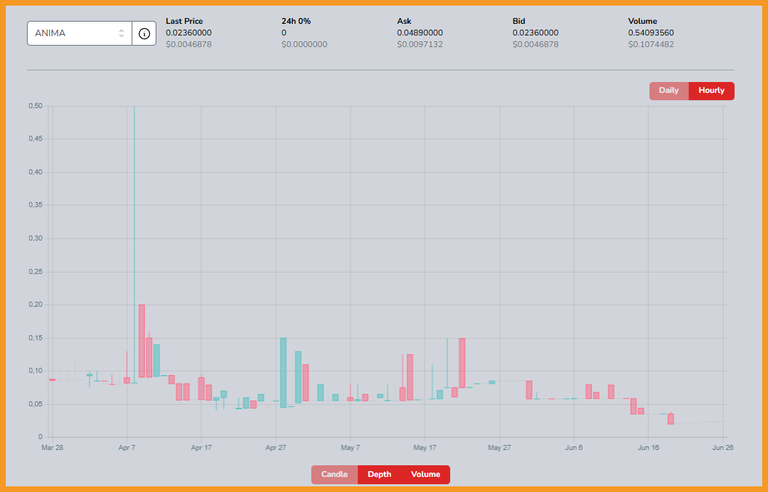Open the ANIMA market selector dropdown
Viewport: 768px width, 492px height.
(x=79, y=33)
